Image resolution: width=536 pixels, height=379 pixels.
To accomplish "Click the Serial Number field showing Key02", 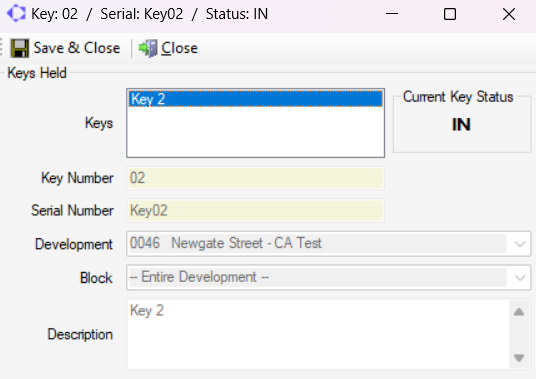I will pos(255,211).
